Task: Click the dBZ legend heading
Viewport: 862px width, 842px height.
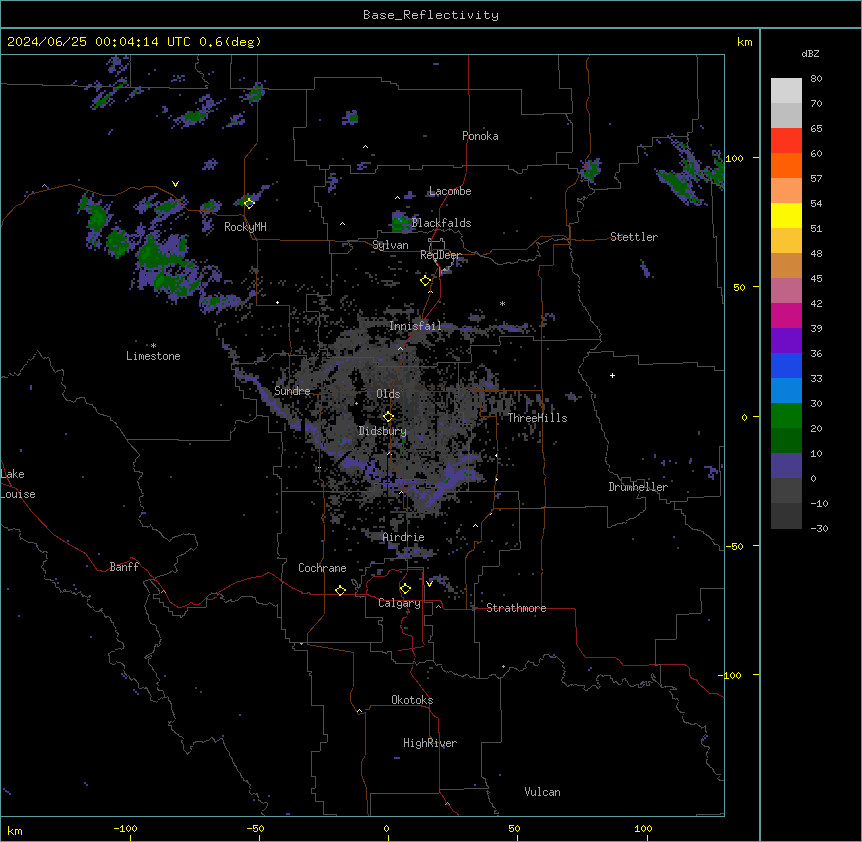Action: pos(810,53)
